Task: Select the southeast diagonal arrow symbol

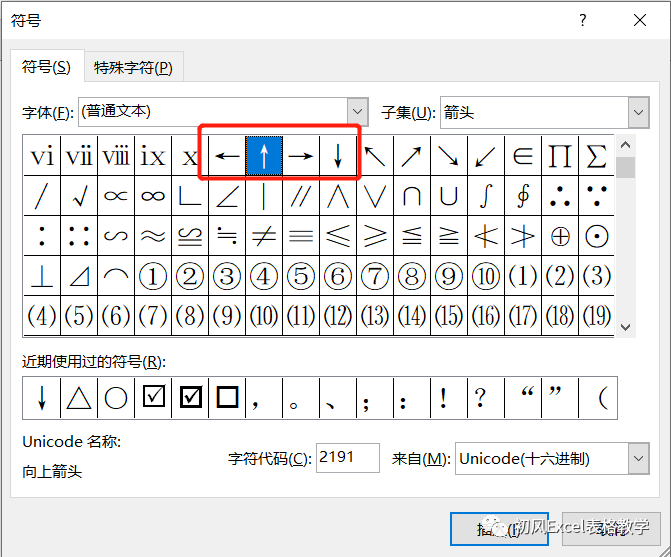Action: click(x=449, y=156)
